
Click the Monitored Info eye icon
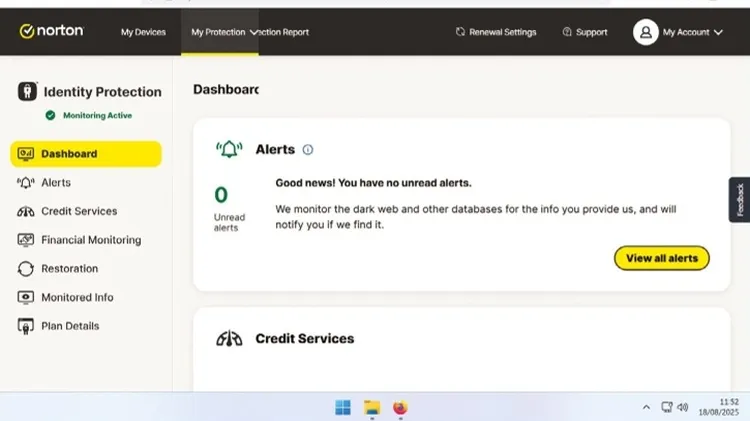(25, 297)
